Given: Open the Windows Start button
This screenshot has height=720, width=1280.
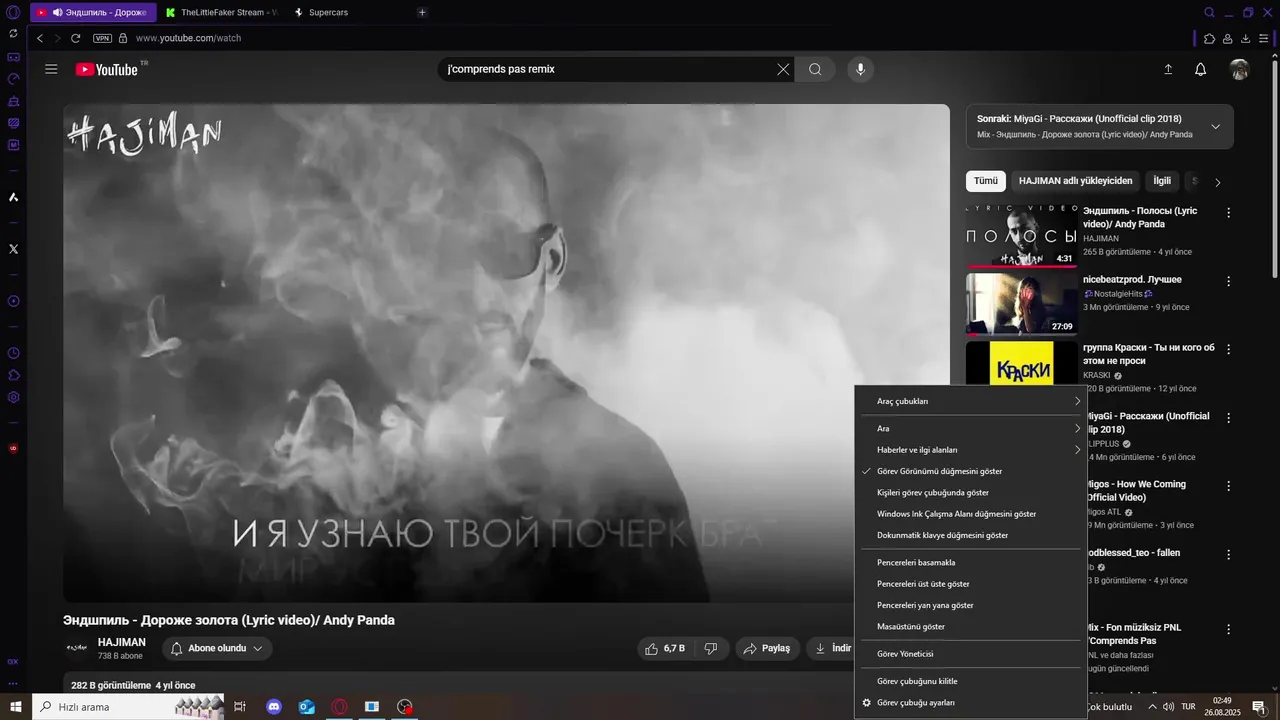Looking at the screenshot, I should click(16, 706).
